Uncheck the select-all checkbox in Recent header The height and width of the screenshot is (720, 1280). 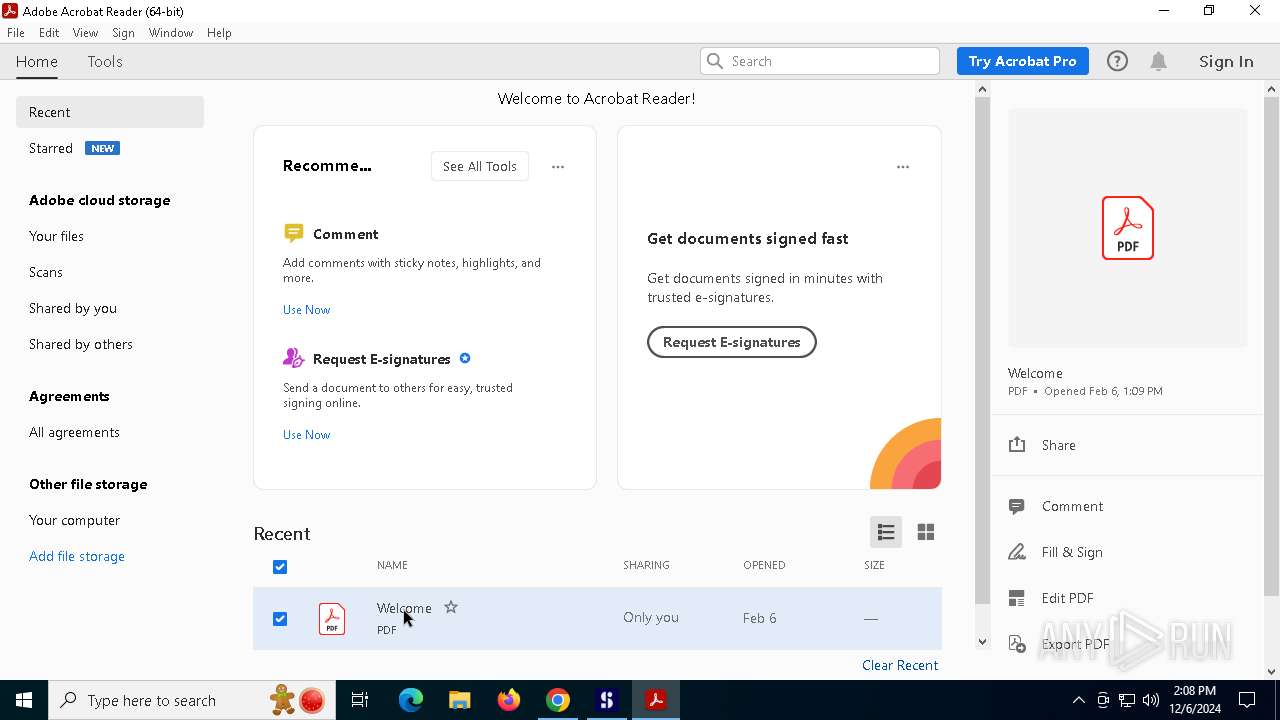coord(280,567)
